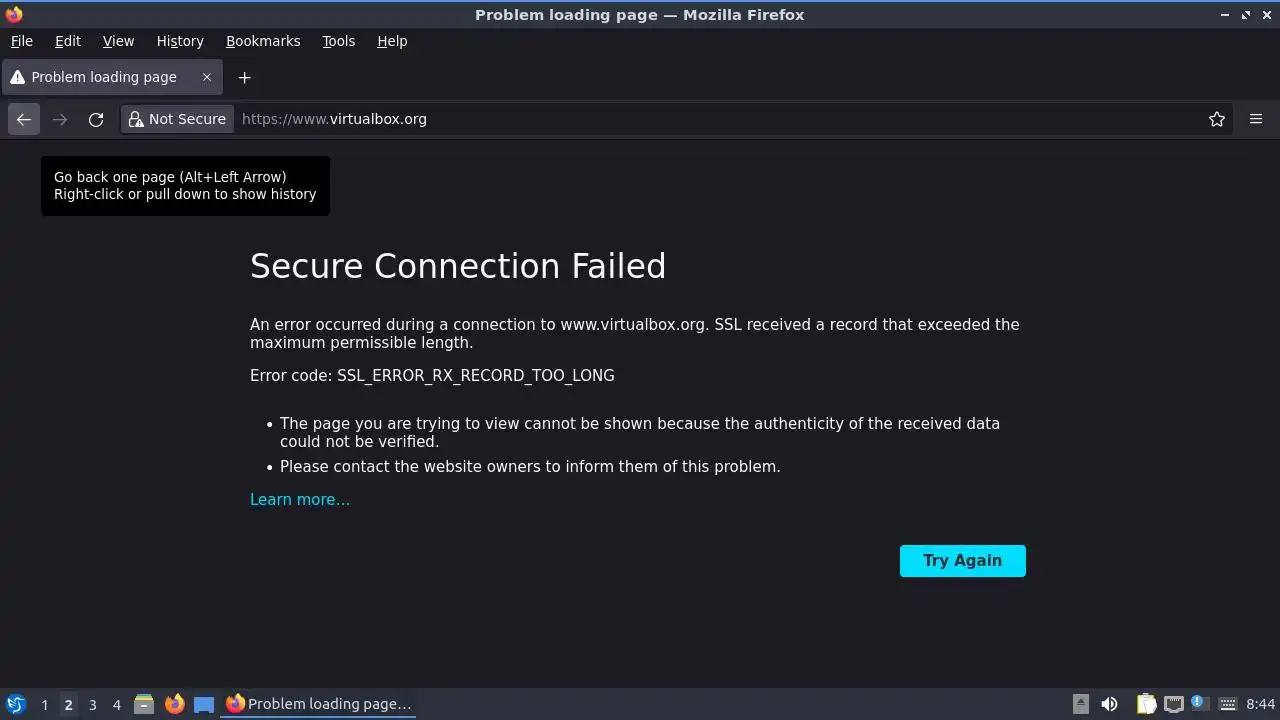The height and width of the screenshot is (720, 1280).
Task: Click the Not Secure lock indicator
Action: (177, 119)
